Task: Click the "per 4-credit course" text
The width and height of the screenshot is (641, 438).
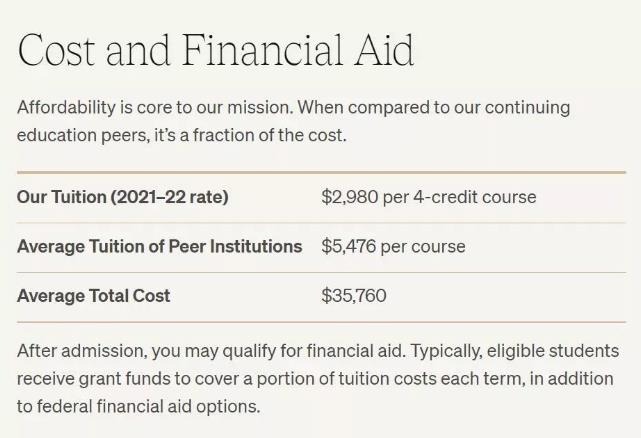Action: click(459, 197)
